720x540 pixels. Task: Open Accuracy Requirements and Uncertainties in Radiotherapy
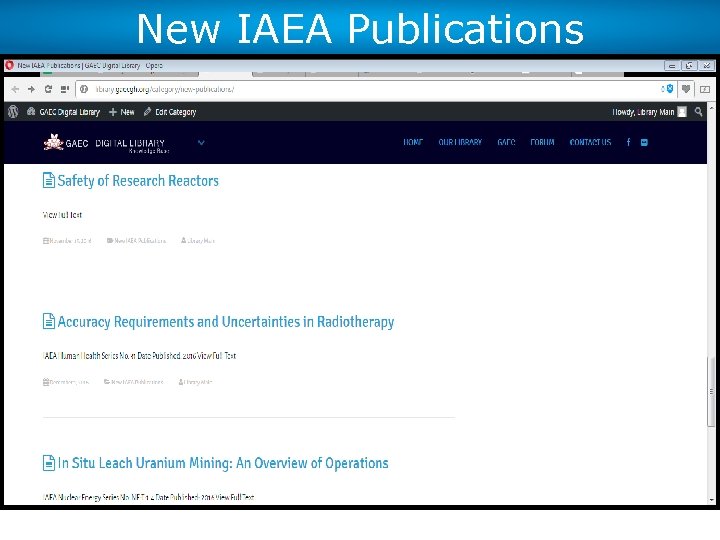[x=226, y=322]
